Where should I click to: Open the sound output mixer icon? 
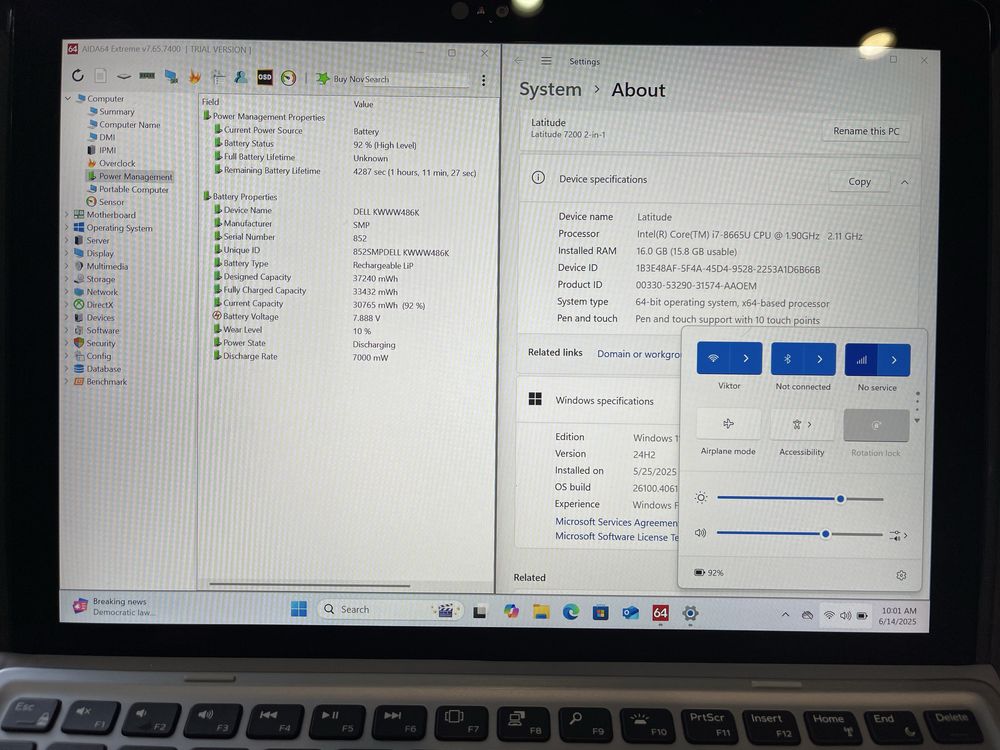coord(897,535)
